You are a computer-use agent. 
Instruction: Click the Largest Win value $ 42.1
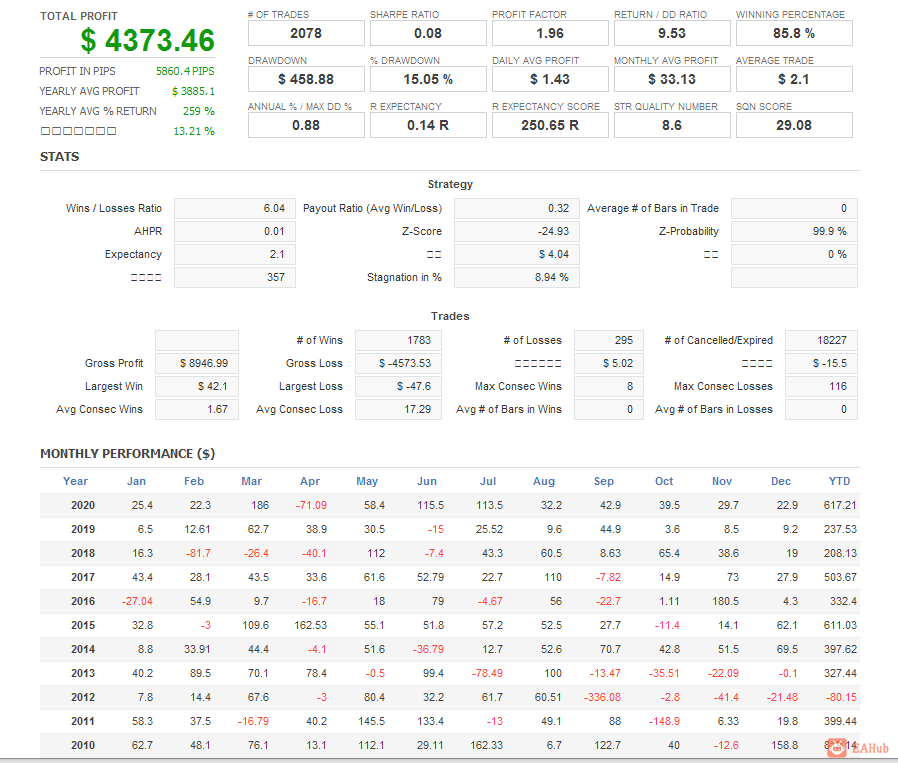[x=196, y=386]
